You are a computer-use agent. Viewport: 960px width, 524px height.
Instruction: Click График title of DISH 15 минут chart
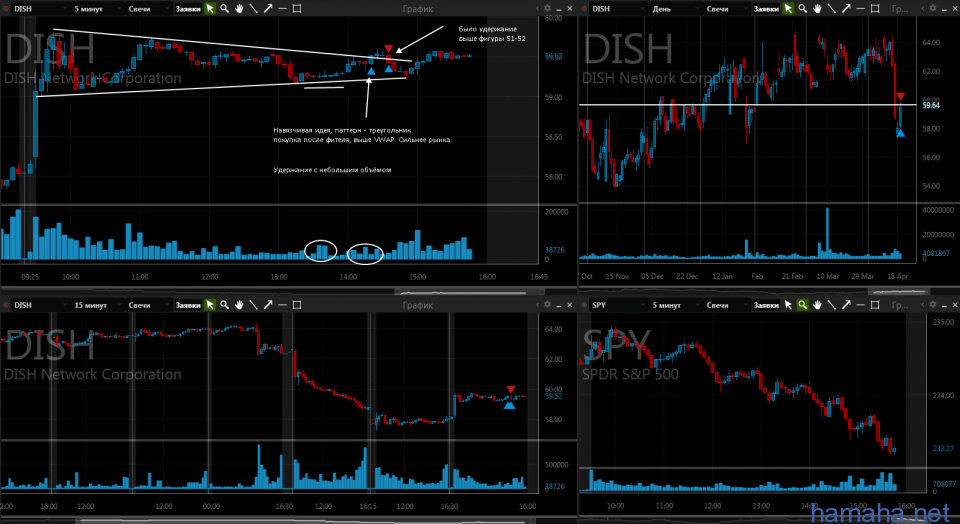pos(418,305)
